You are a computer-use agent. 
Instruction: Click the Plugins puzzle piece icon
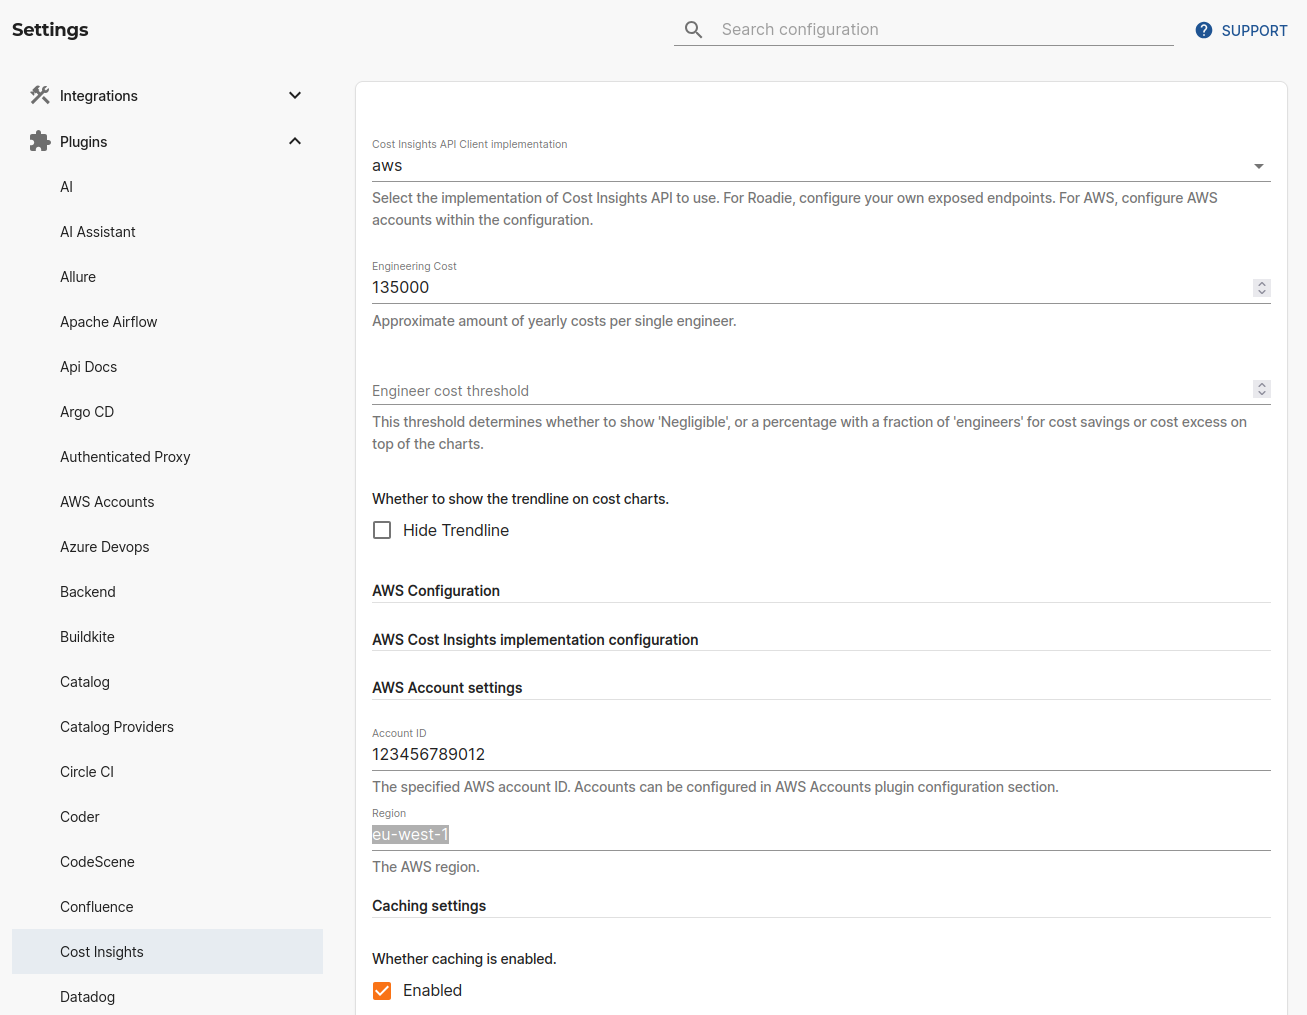pyautogui.click(x=39, y=141)
